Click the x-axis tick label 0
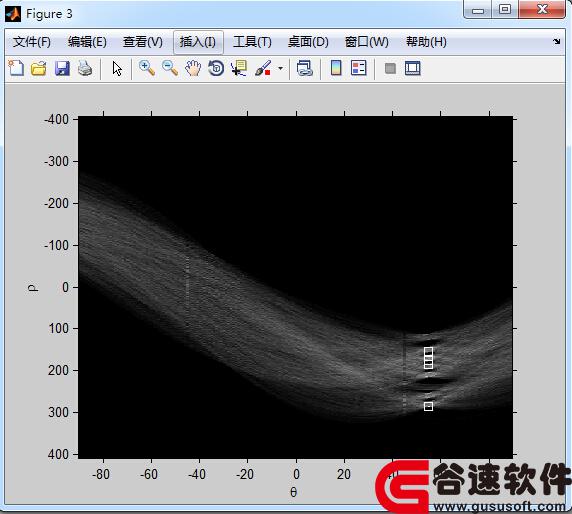Screen dimensions: 572x514 pos(296,474)
